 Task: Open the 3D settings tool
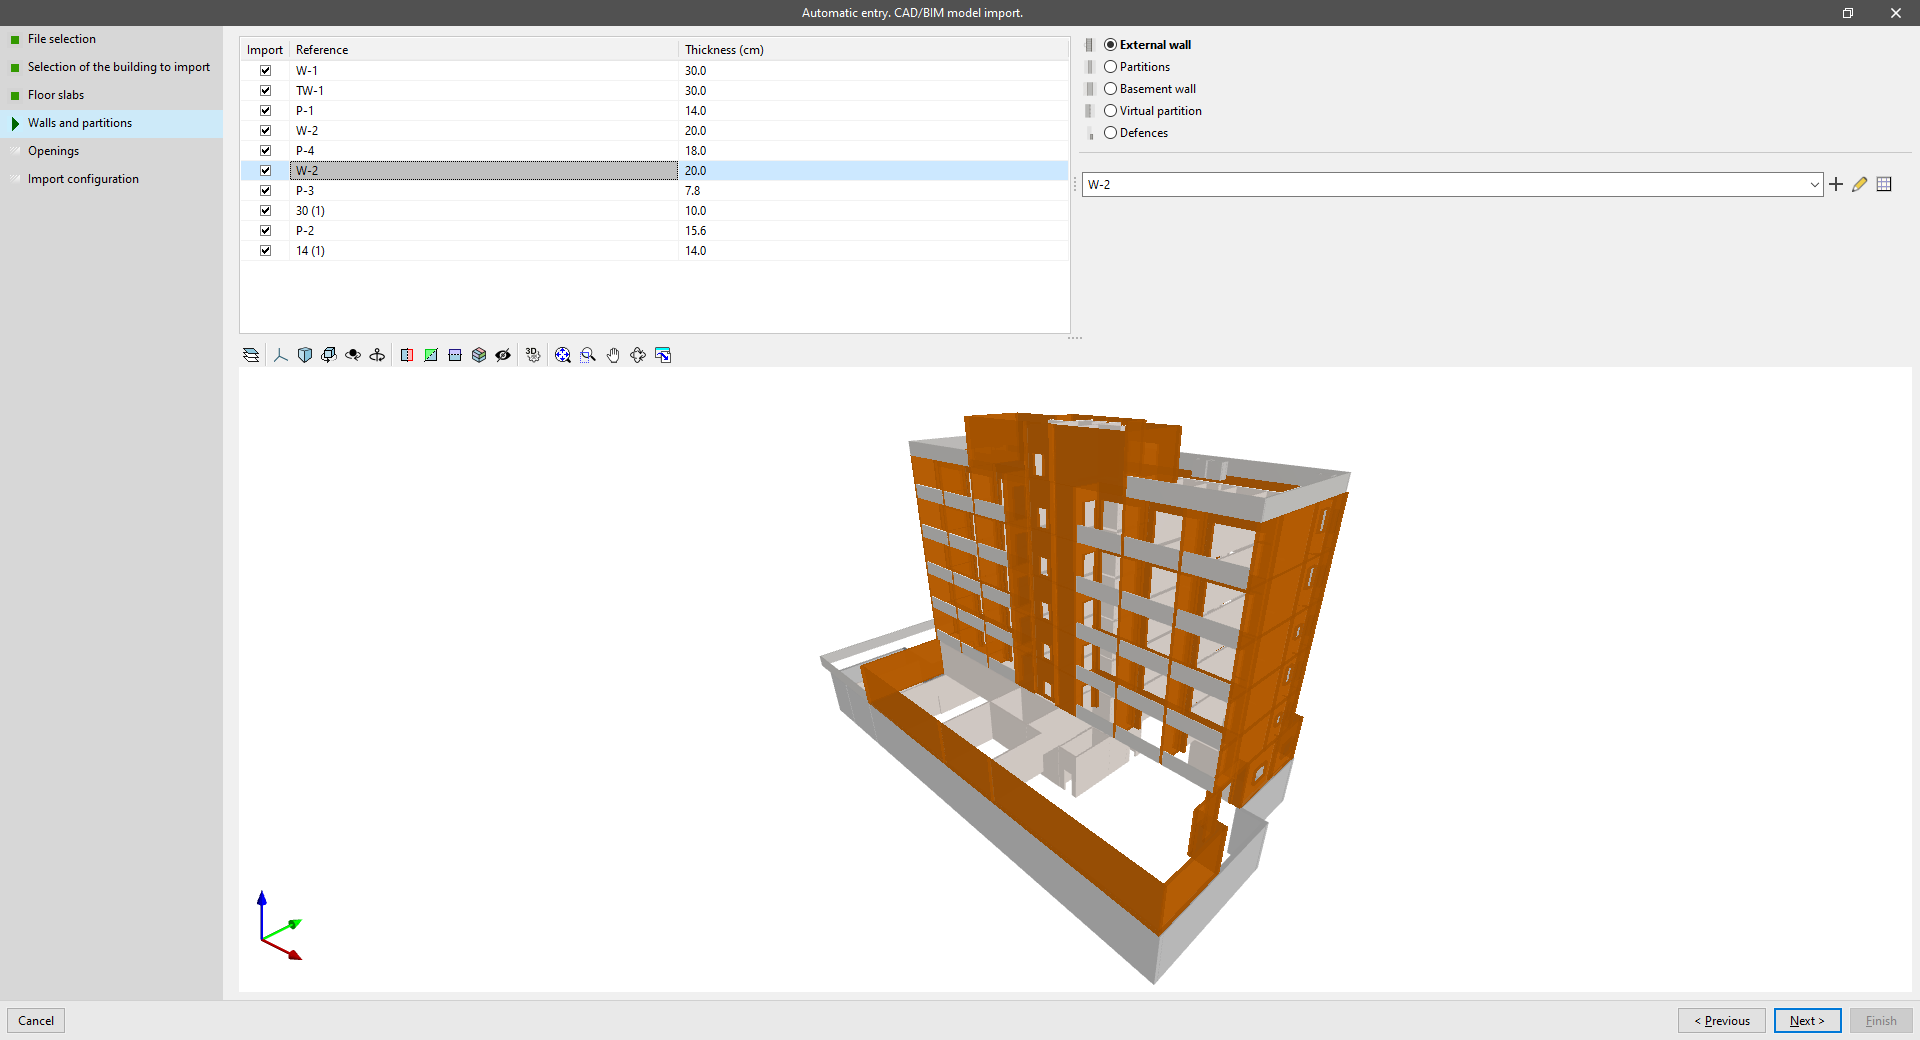click(x=533, y=355)
